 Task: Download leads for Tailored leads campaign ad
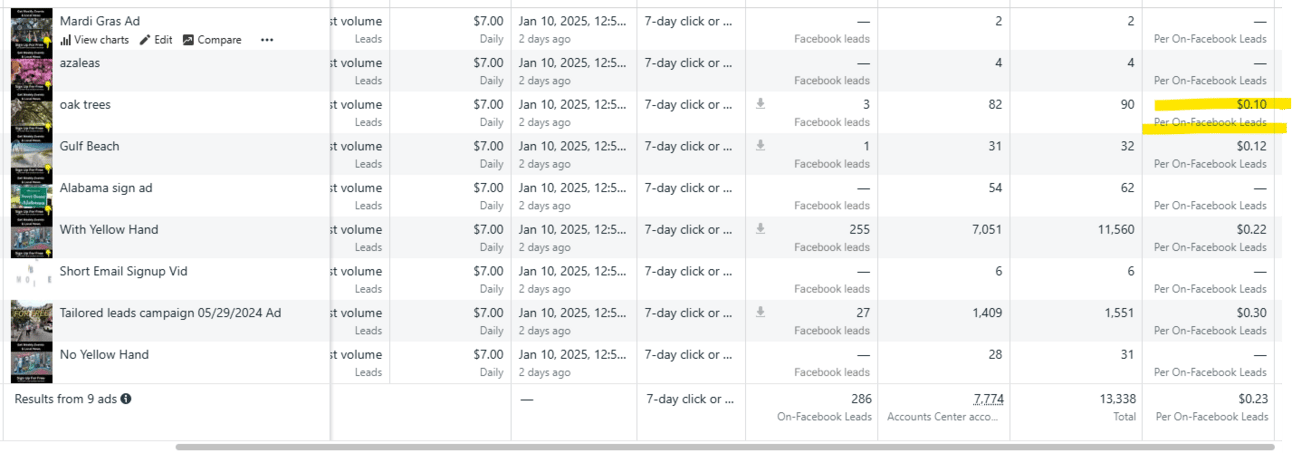coord(760,312)
